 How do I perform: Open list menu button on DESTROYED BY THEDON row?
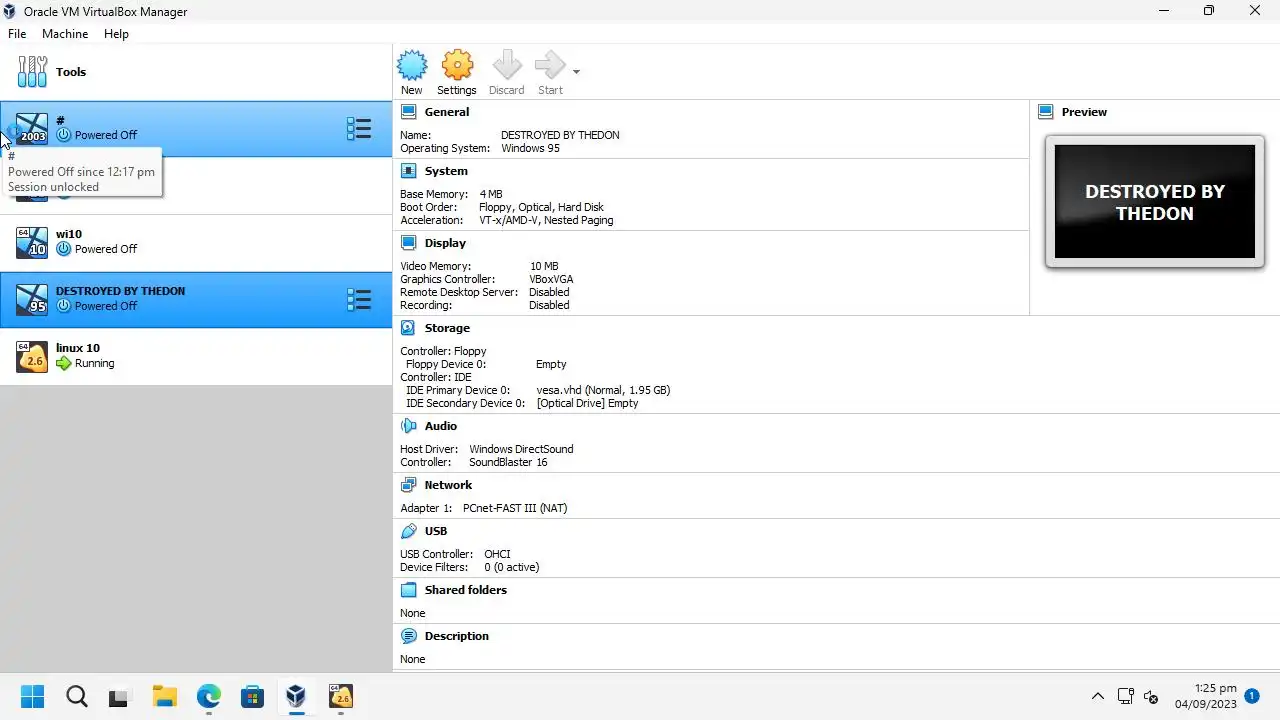358,299
